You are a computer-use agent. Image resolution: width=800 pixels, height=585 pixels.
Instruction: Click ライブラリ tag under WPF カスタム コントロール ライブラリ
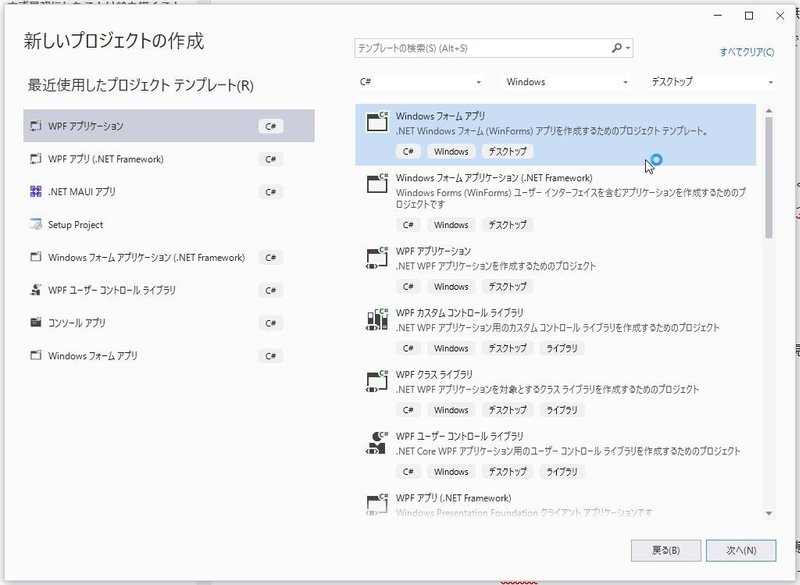coord(562,348)
